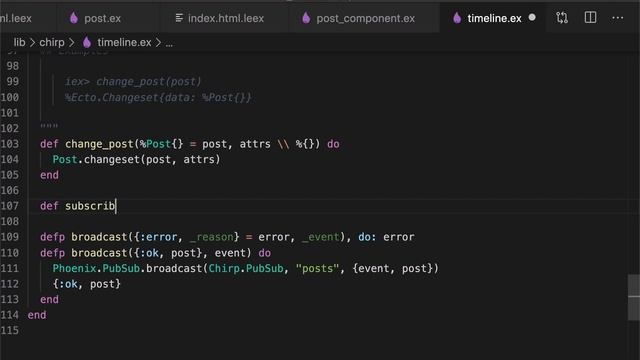The width and height of the screenshot is (640, 360).
Task: Select the chirp breadcrumb segment
Action: (x=52, y=42)
